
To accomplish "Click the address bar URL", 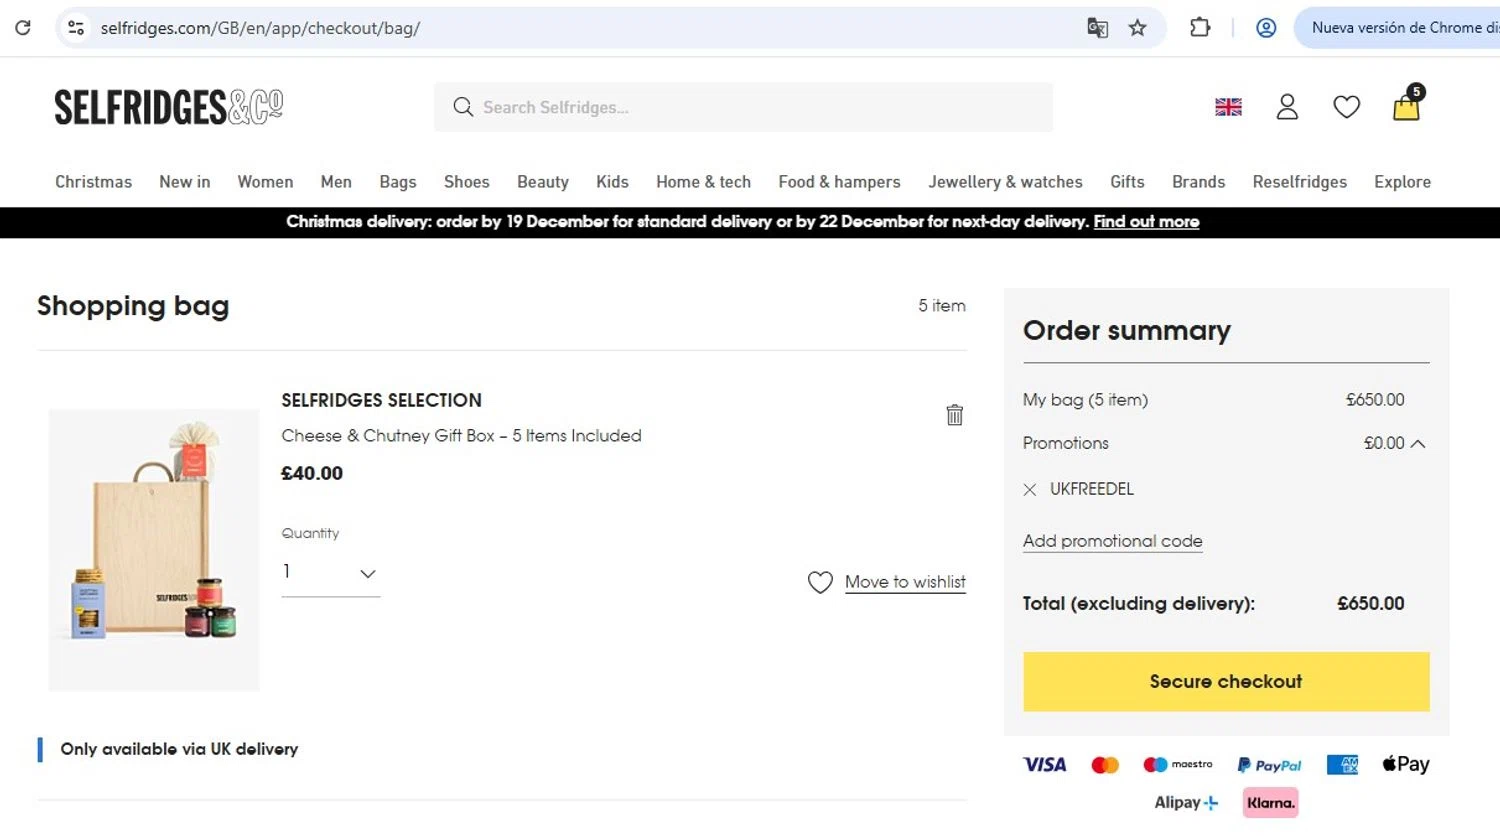I will [260, 28].
